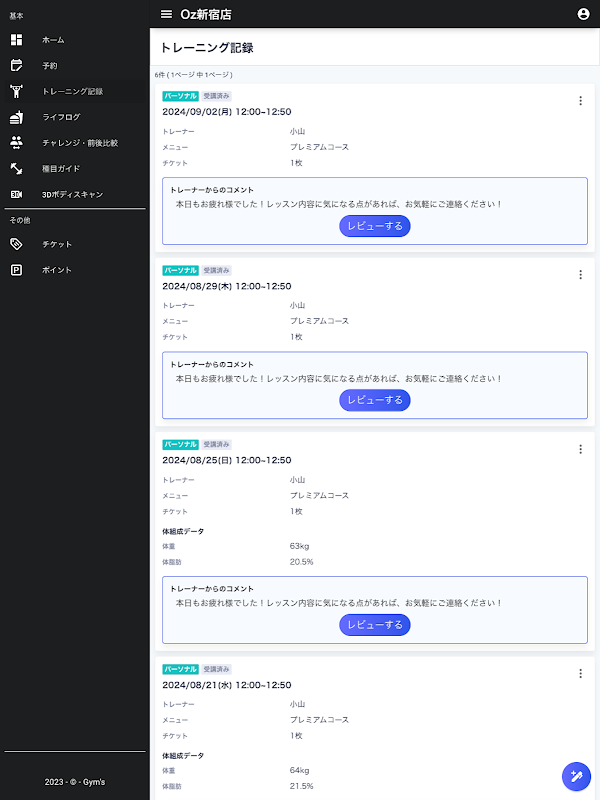Open options menu for 2024/09/02 record

(x=580, y=100)
